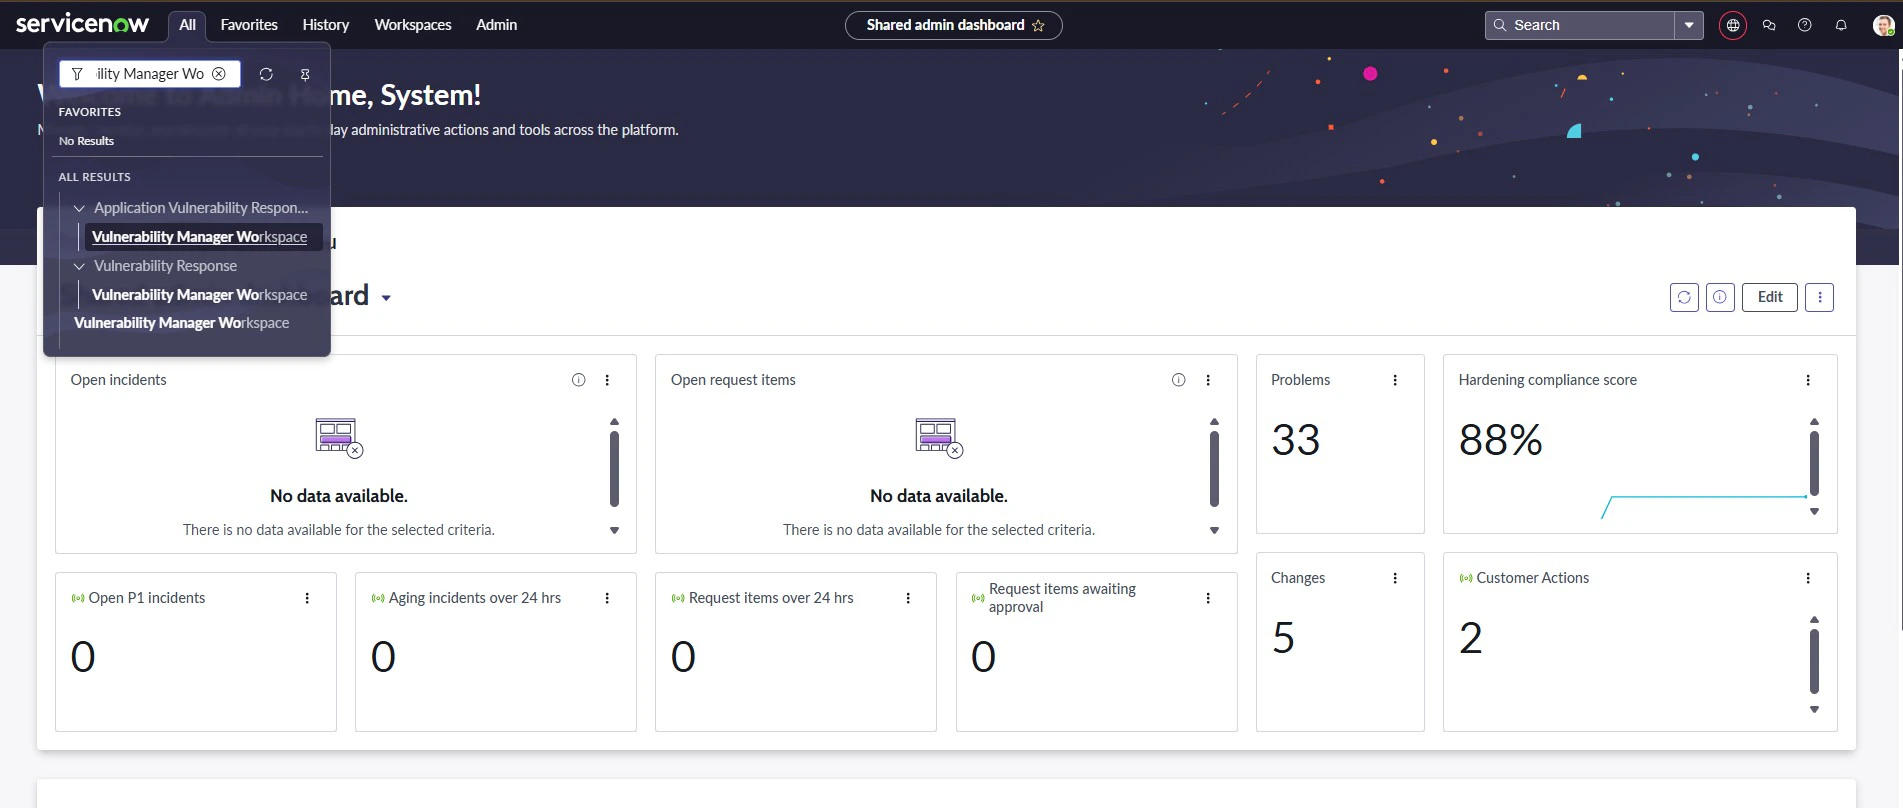
Task: Click the Aging incidents over 24 hrs value 0
Action: click(x=383, y=657)
